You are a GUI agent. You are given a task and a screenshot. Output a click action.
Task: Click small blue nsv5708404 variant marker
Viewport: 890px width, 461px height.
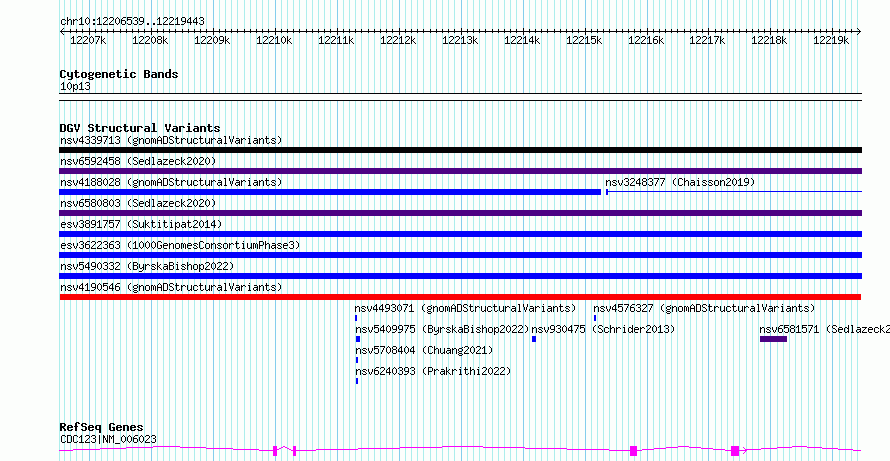pos(356,360)
